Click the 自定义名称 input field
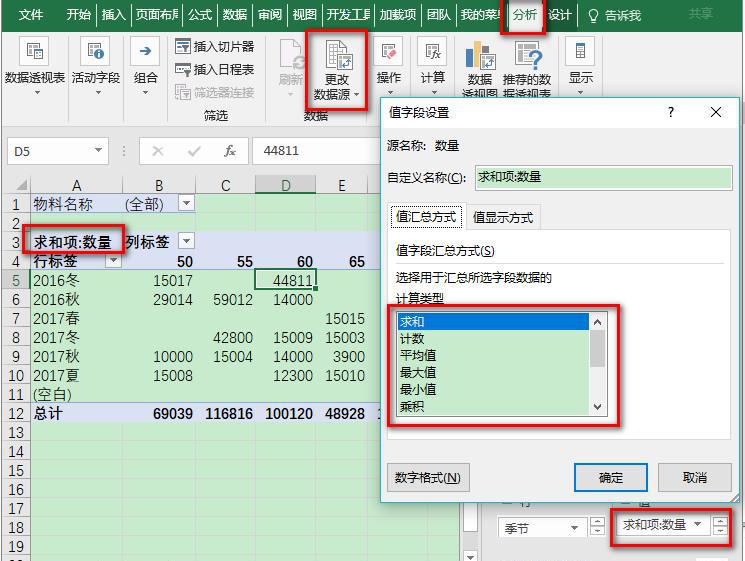The height and width of the screenshot is (561, 745). 603,178
